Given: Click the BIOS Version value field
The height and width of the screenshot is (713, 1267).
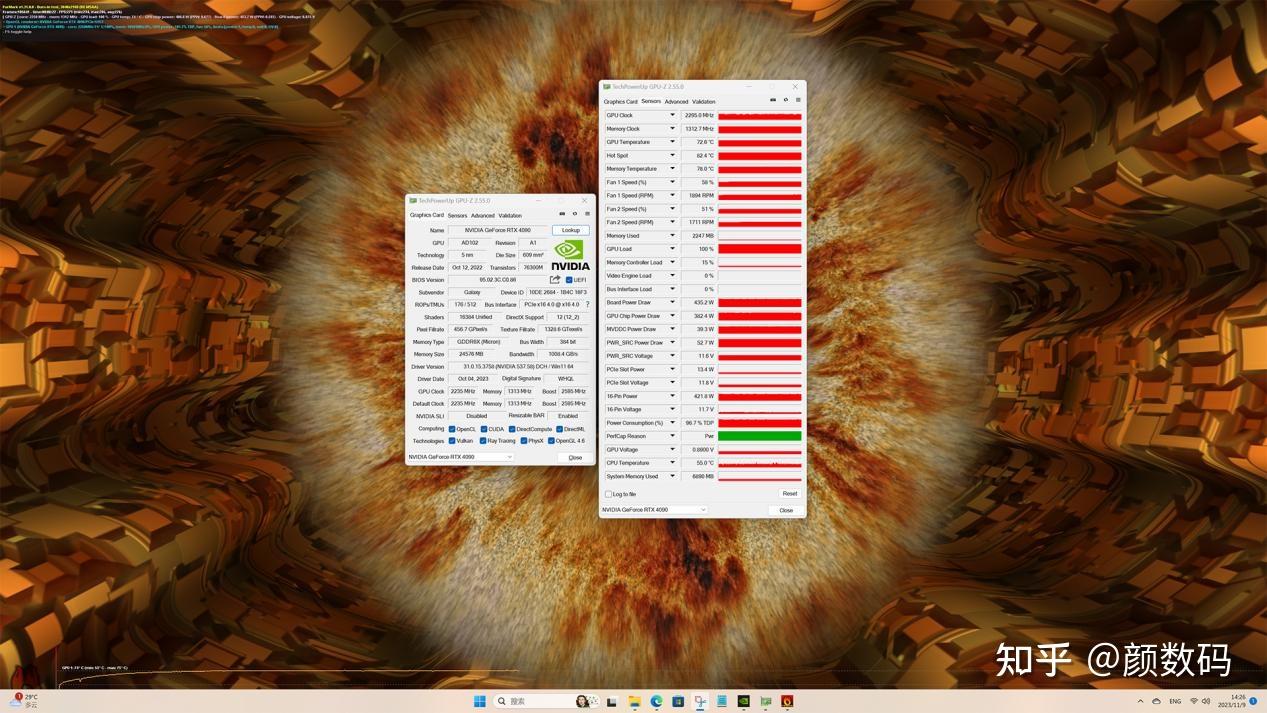Looking at the screenshot, I should click(497, 280).
